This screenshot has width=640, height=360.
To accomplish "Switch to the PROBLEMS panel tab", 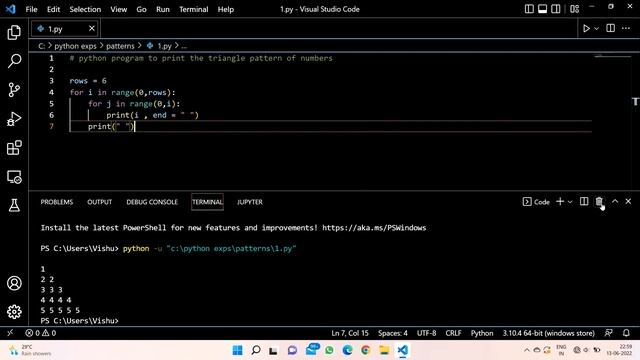I will click(57, 202).
